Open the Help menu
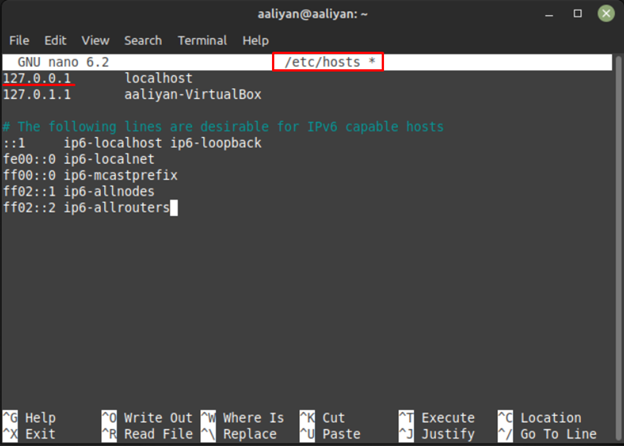 [255, 41]
